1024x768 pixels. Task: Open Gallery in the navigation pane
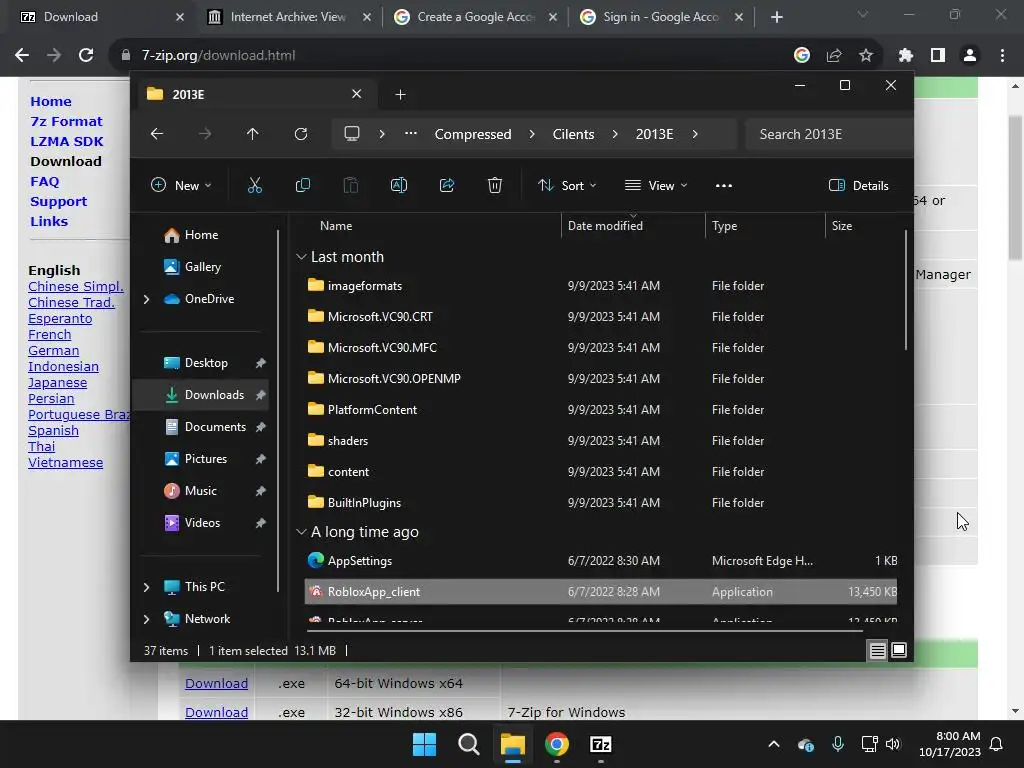[x=202, y=266]
